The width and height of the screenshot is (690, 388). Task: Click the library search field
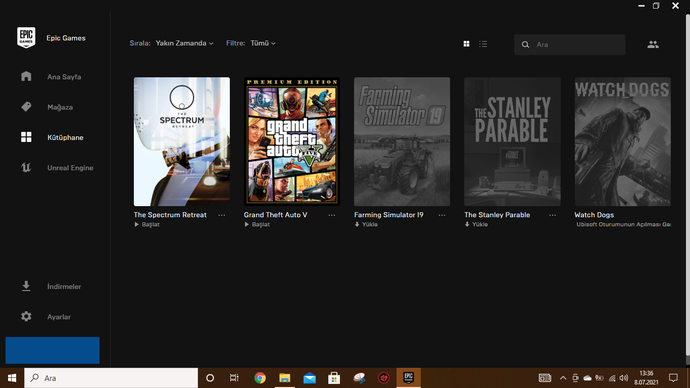[569, 44]
